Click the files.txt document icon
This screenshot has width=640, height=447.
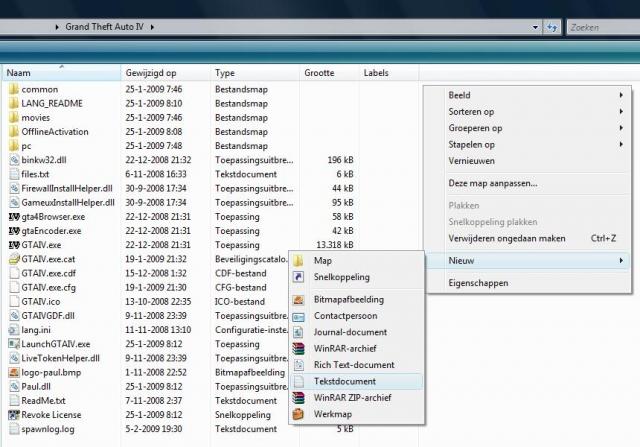point(14,174)
